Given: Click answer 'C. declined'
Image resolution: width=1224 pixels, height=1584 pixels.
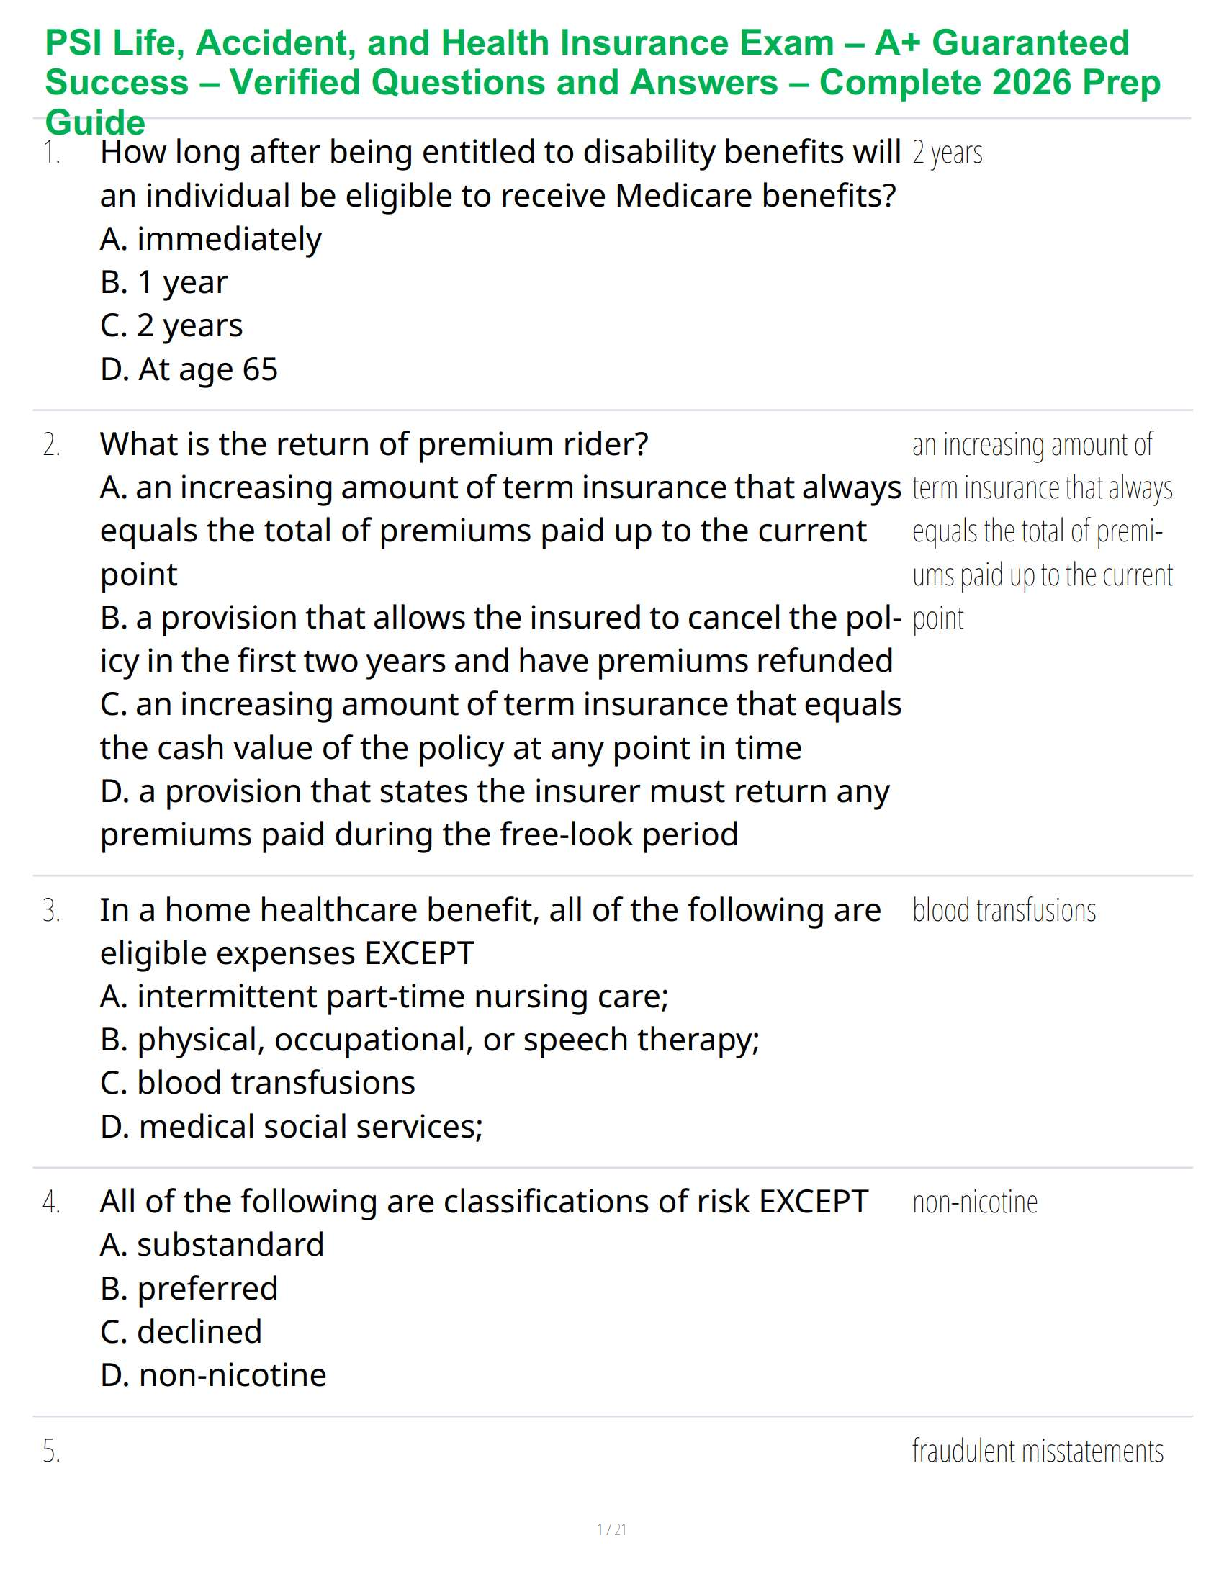Looking at the screenshot, I should click(x=181, y=1332).
